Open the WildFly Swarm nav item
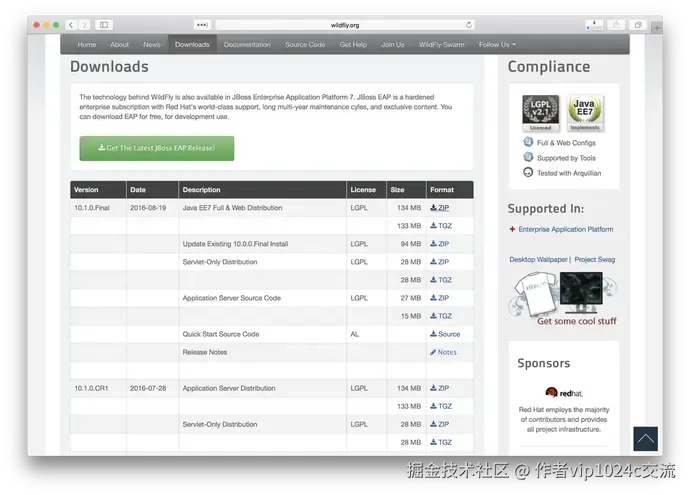 coord(441,44)
